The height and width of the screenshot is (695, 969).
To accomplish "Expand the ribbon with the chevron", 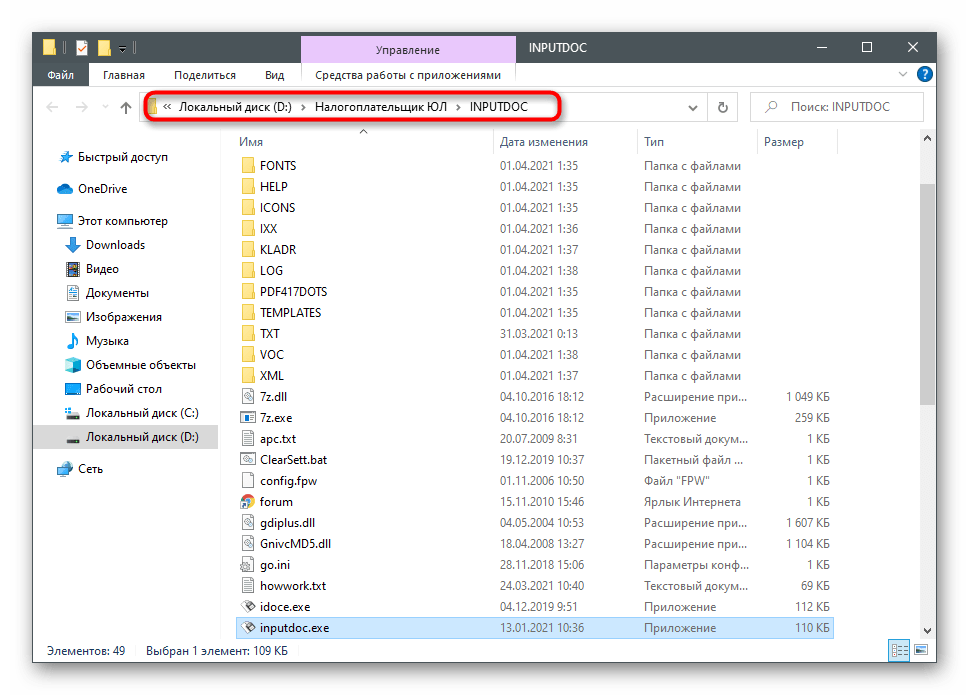I will (x=903, y=74).
